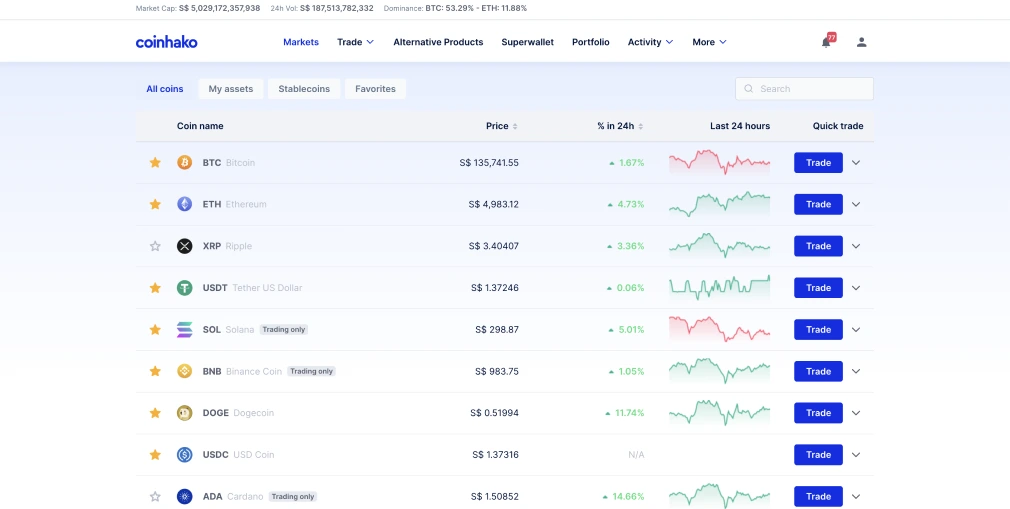Viewport: 1010px width, 509px height.
Task: Click the search magnifier icon
Action: (748, 89)
